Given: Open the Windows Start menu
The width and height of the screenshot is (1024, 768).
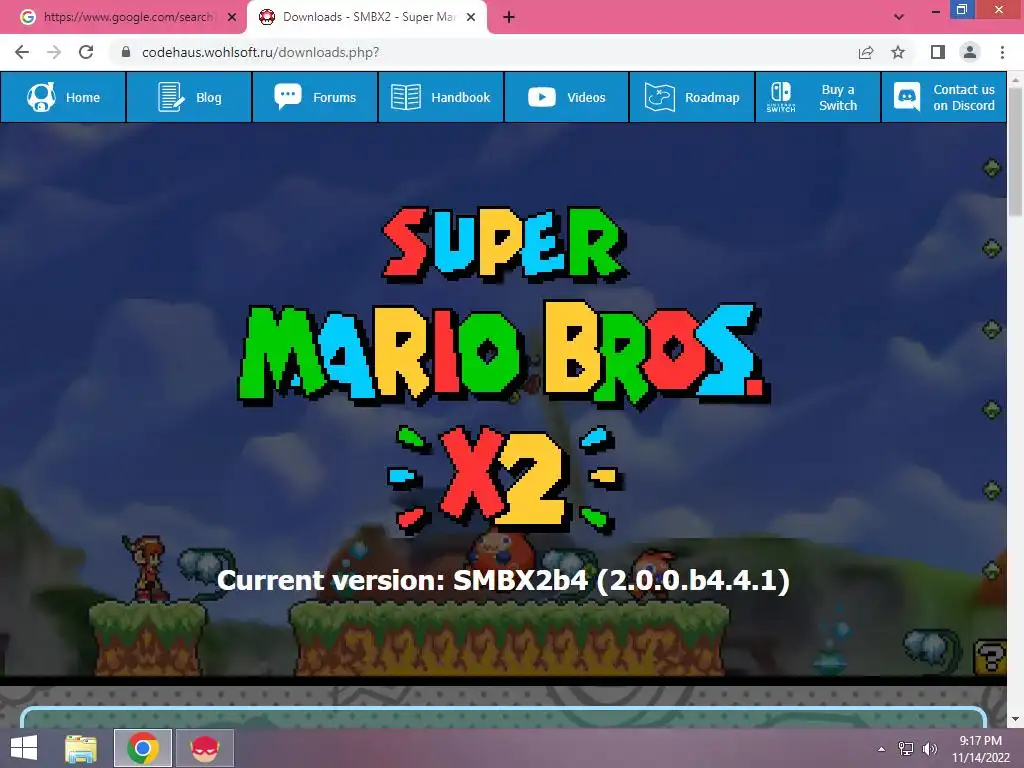Looking at the screenshot, I should point(24,748).
